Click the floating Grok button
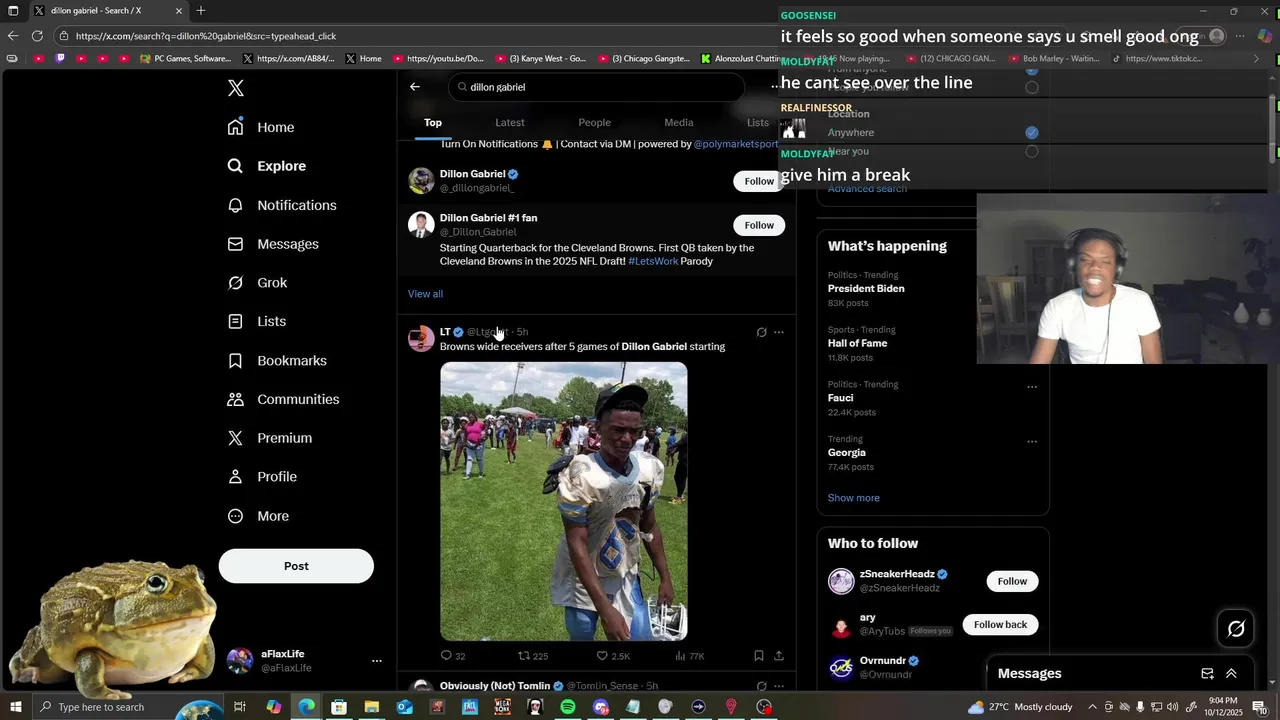The image size is (1280, 720). point(1236,629)
